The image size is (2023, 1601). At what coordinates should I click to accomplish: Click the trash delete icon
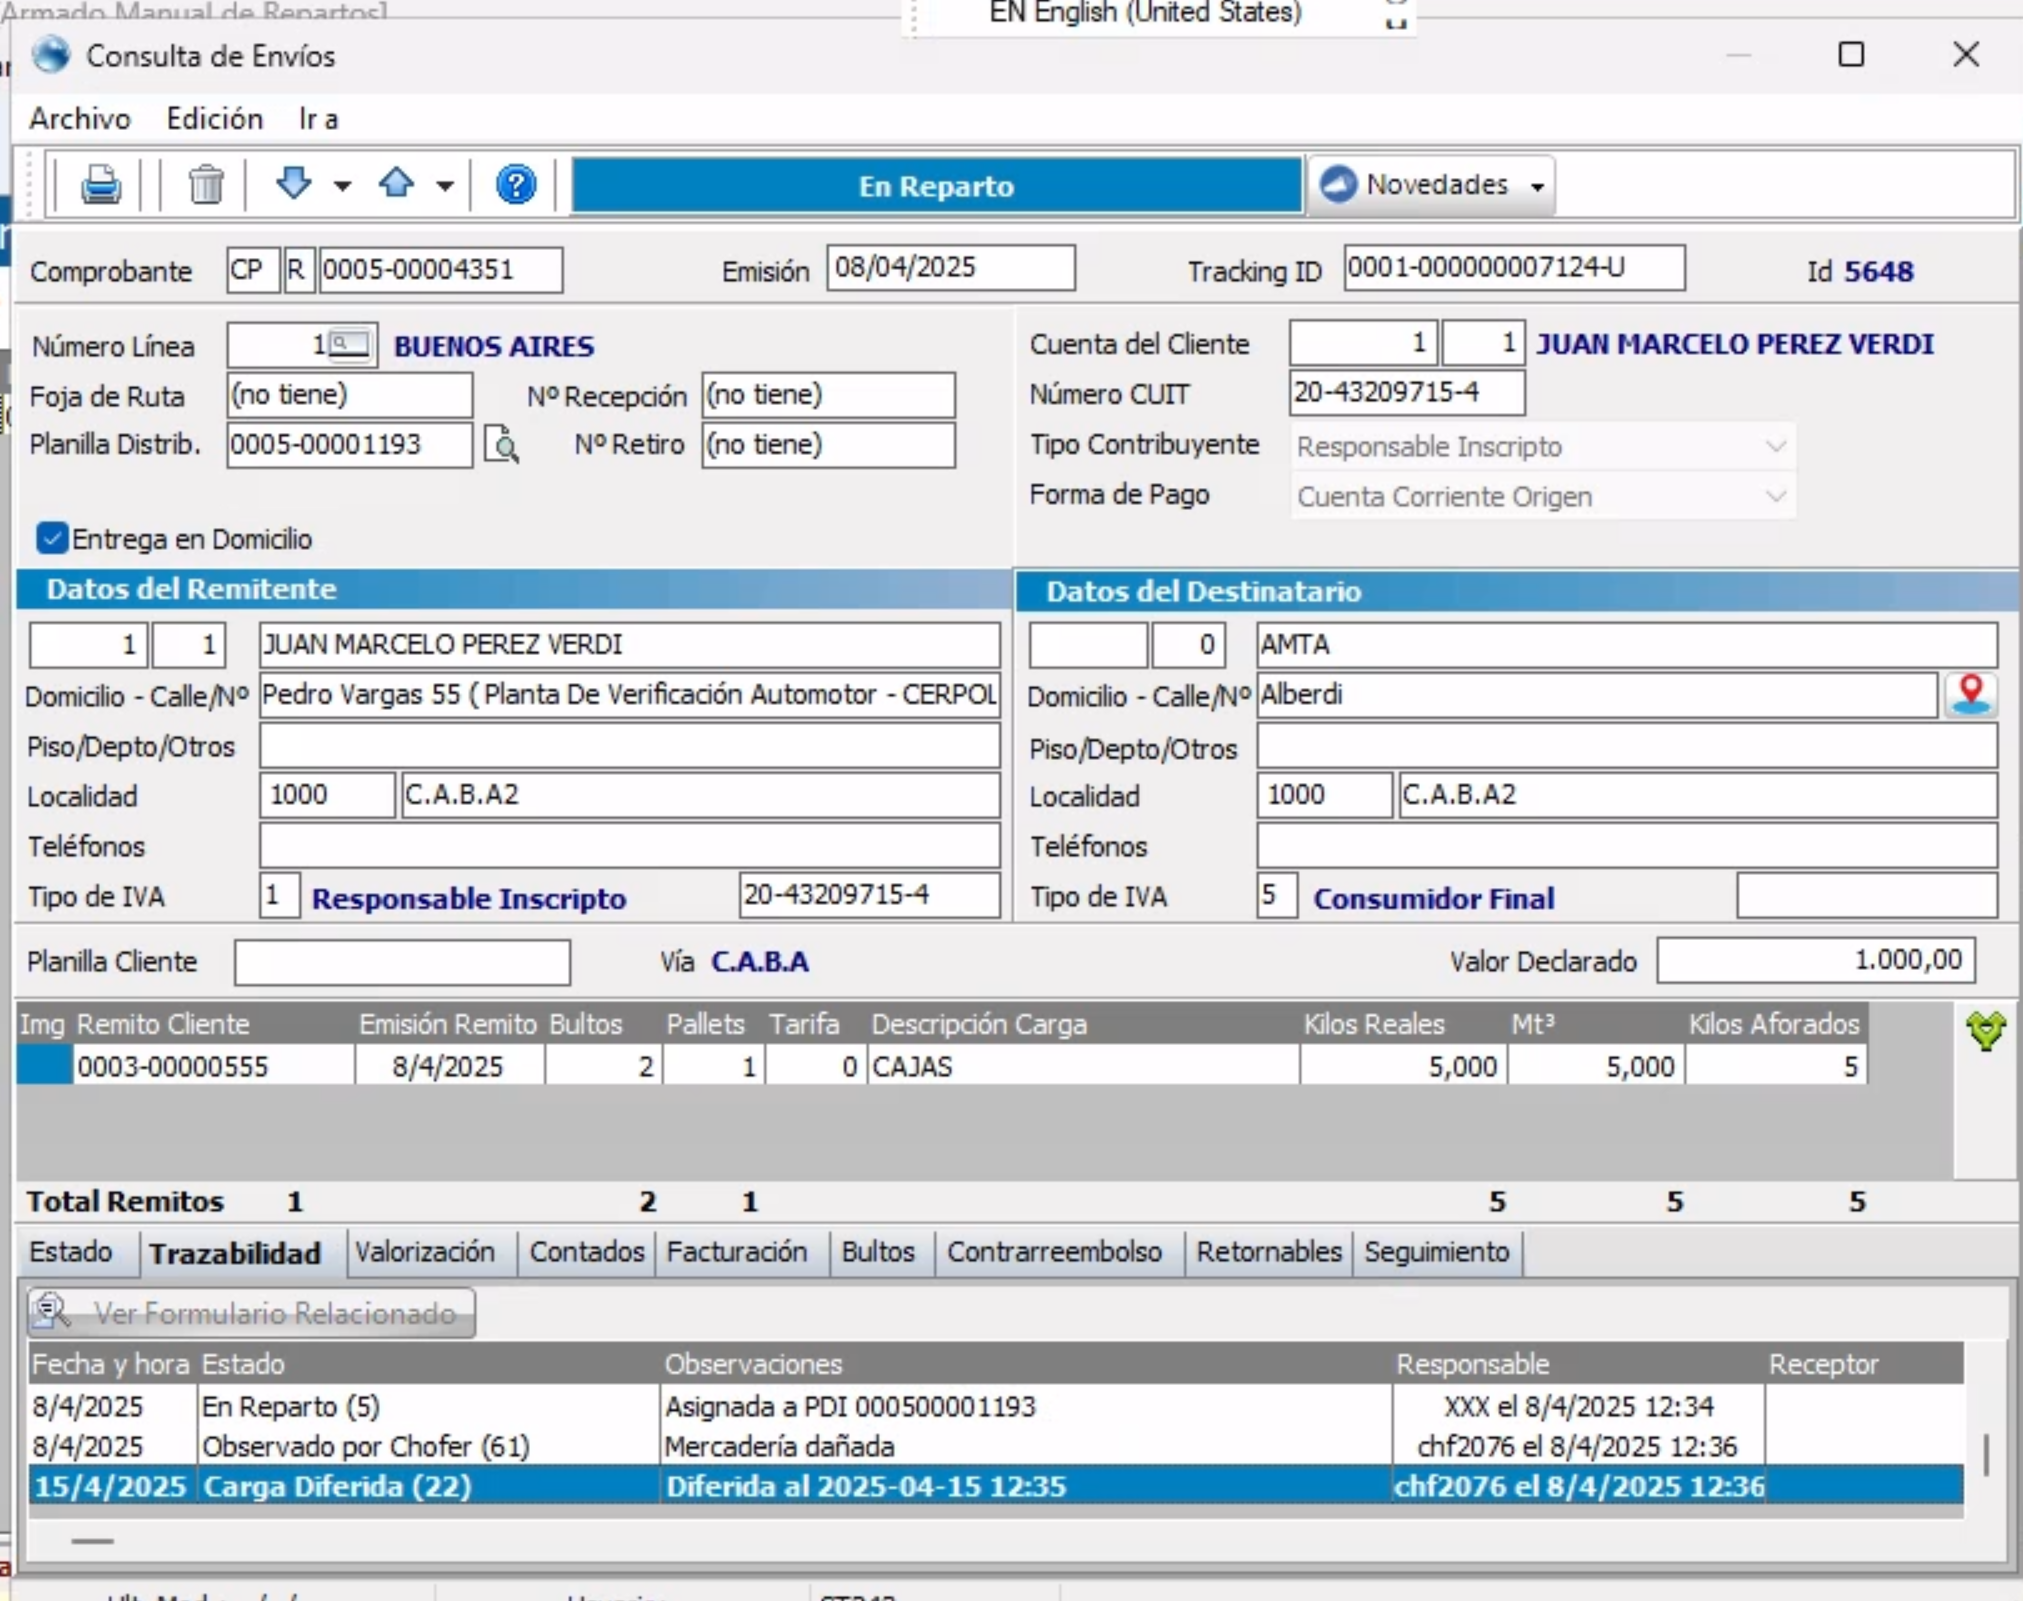click(x=206, y=185)
